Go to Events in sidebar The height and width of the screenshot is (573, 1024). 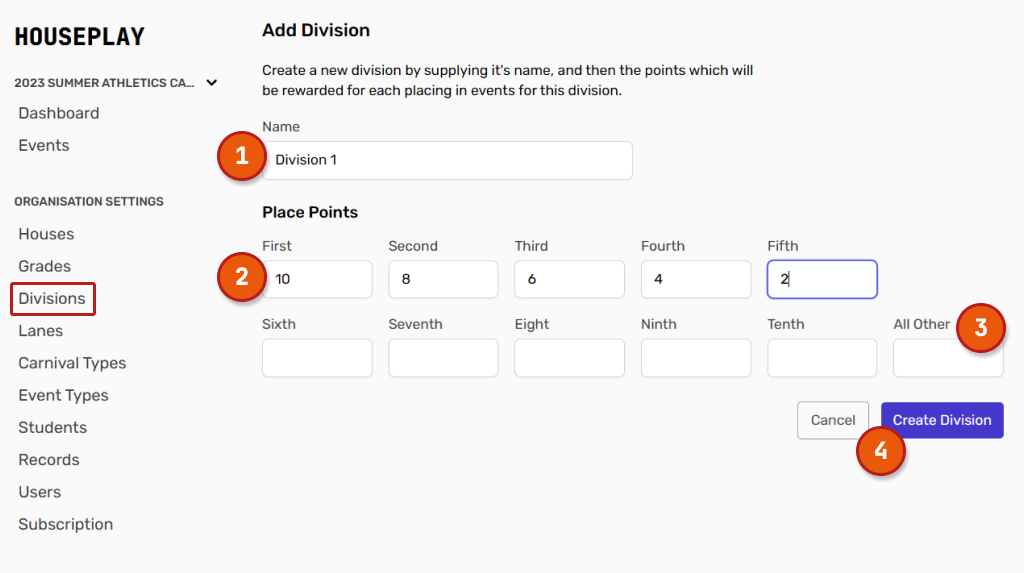coord(44,145)
